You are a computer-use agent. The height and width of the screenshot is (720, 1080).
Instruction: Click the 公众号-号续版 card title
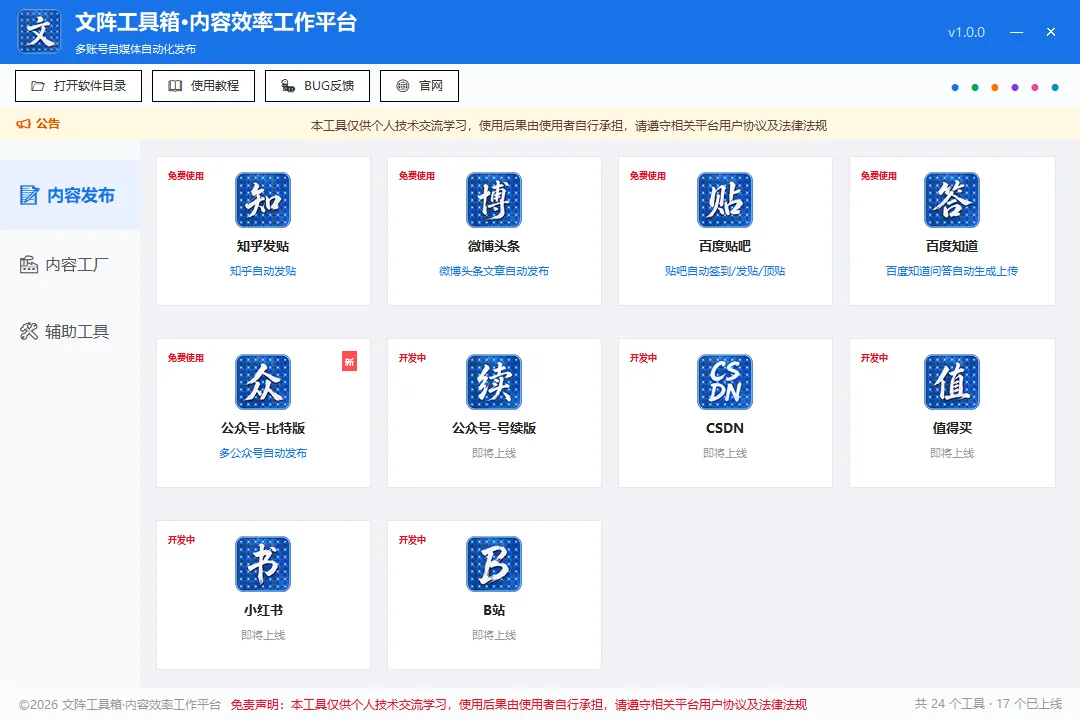494,428
